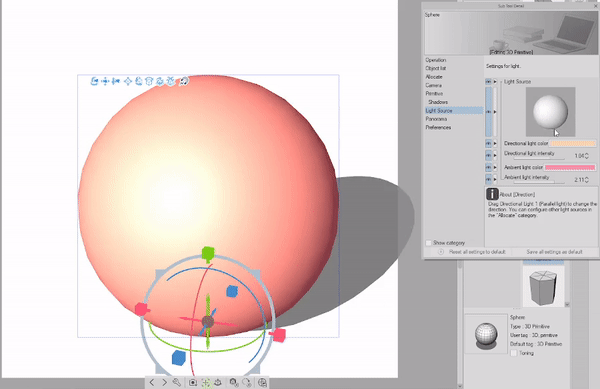Open the pink Ambient light color swatch
600x389 pixels.
(x=570, y=168)
